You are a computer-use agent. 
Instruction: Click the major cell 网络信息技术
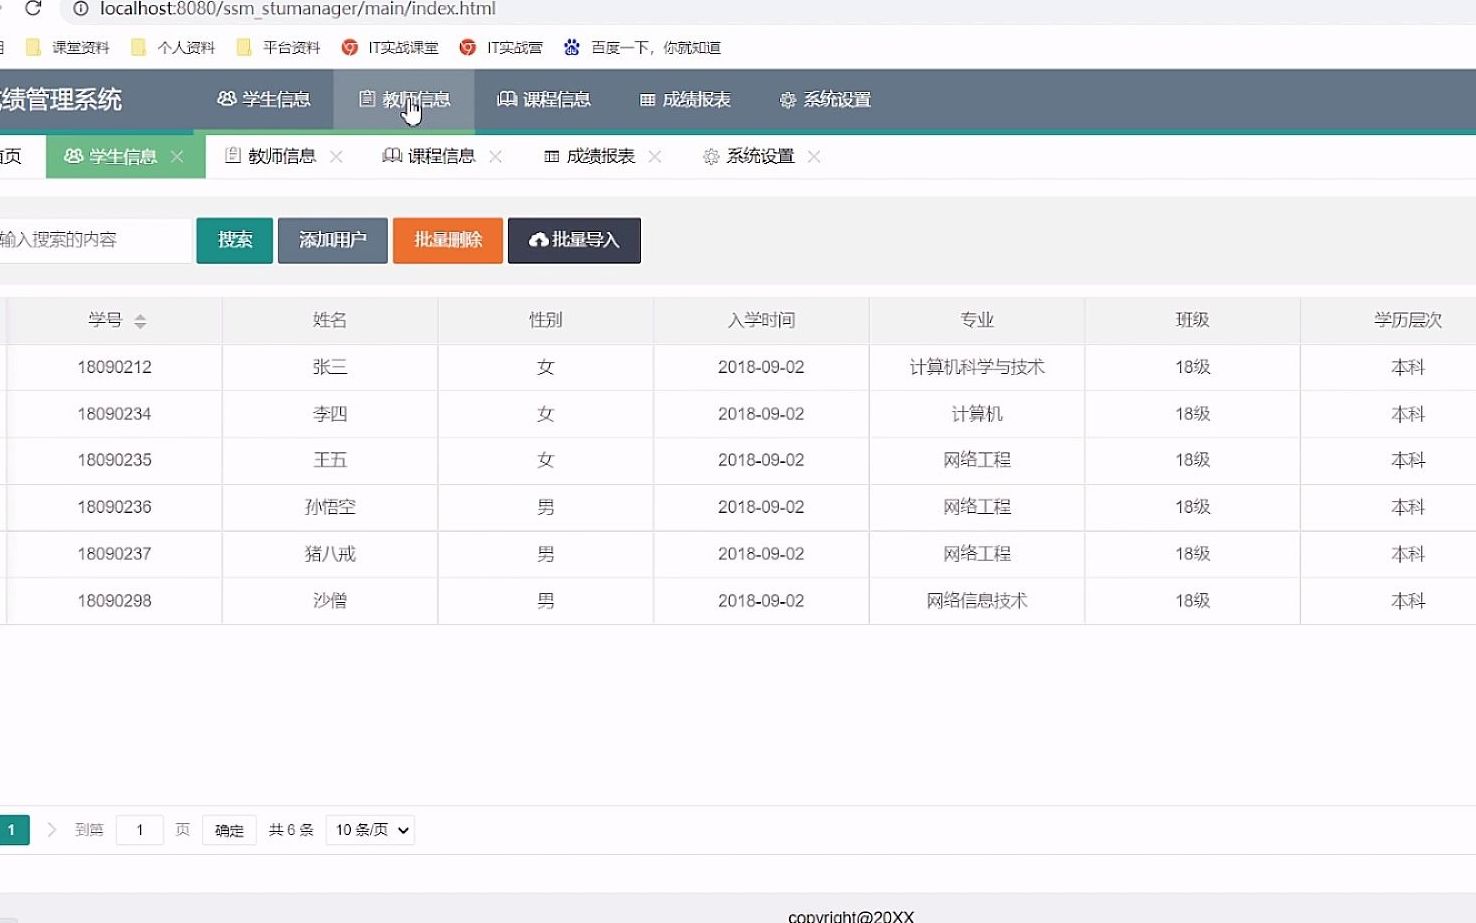click(x=977, y=601)
